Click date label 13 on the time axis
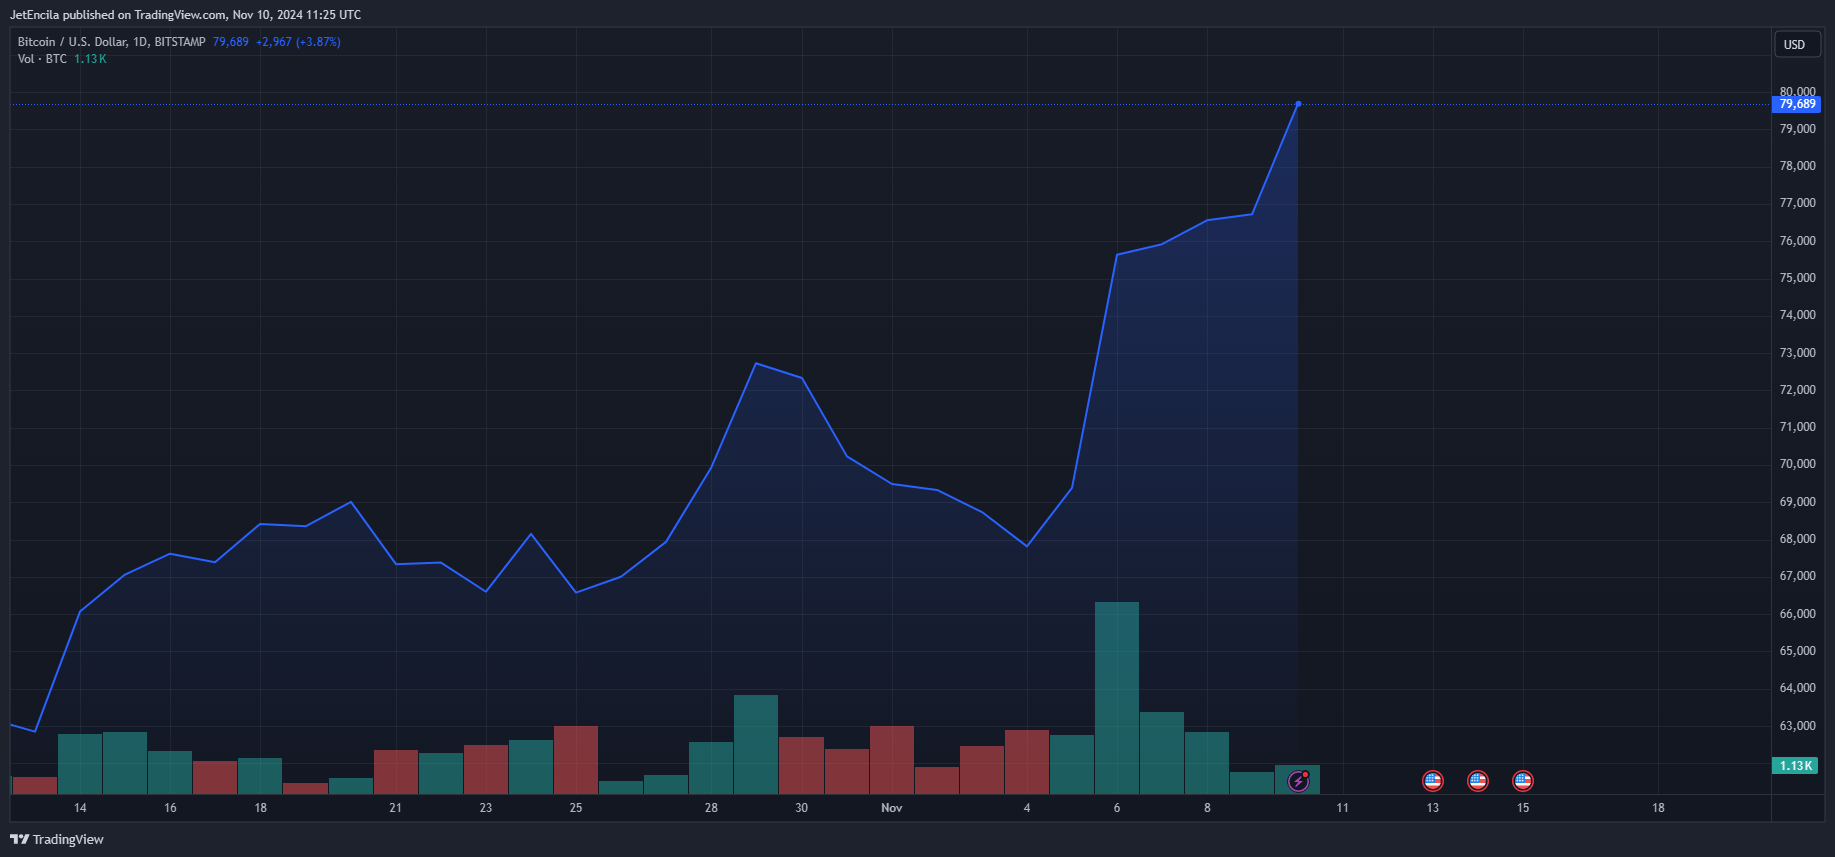The width and height of the screenshot is (1835, 857). tap(1433, 808)
